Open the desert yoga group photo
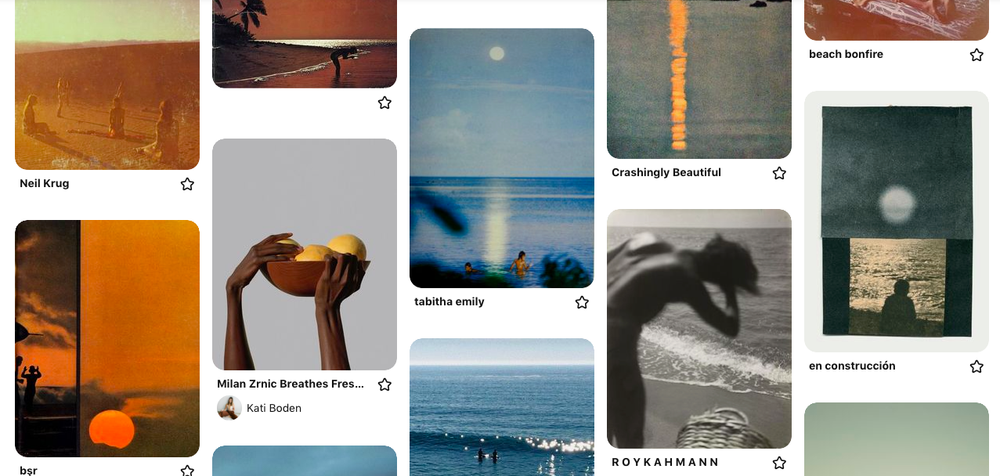The height and width of the screenshot is (476, 1000). click(107, 85)
